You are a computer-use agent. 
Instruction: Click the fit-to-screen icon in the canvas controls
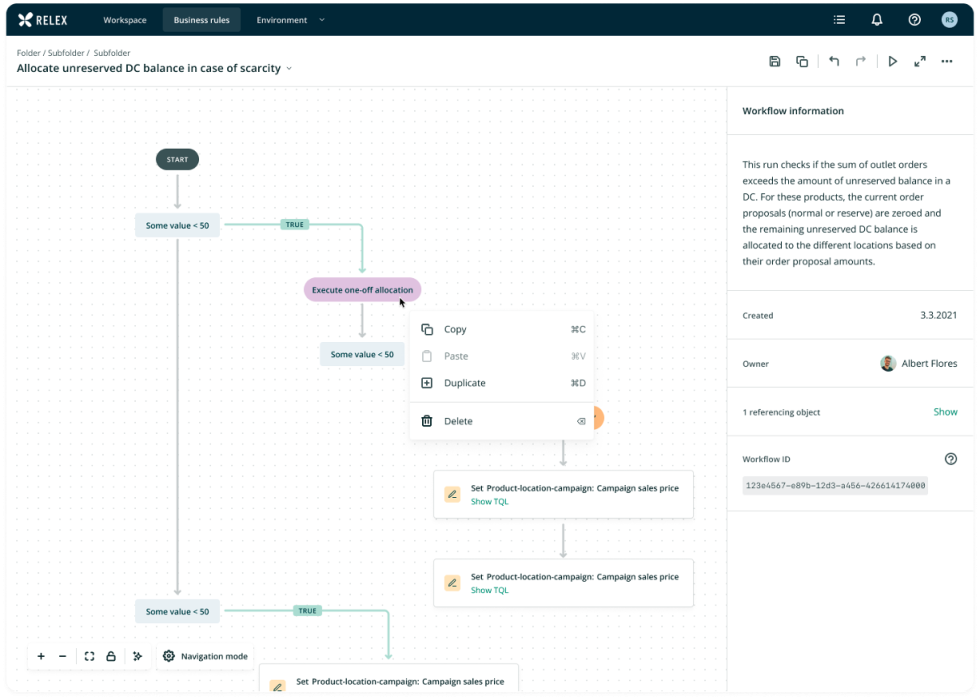[89, 656]
